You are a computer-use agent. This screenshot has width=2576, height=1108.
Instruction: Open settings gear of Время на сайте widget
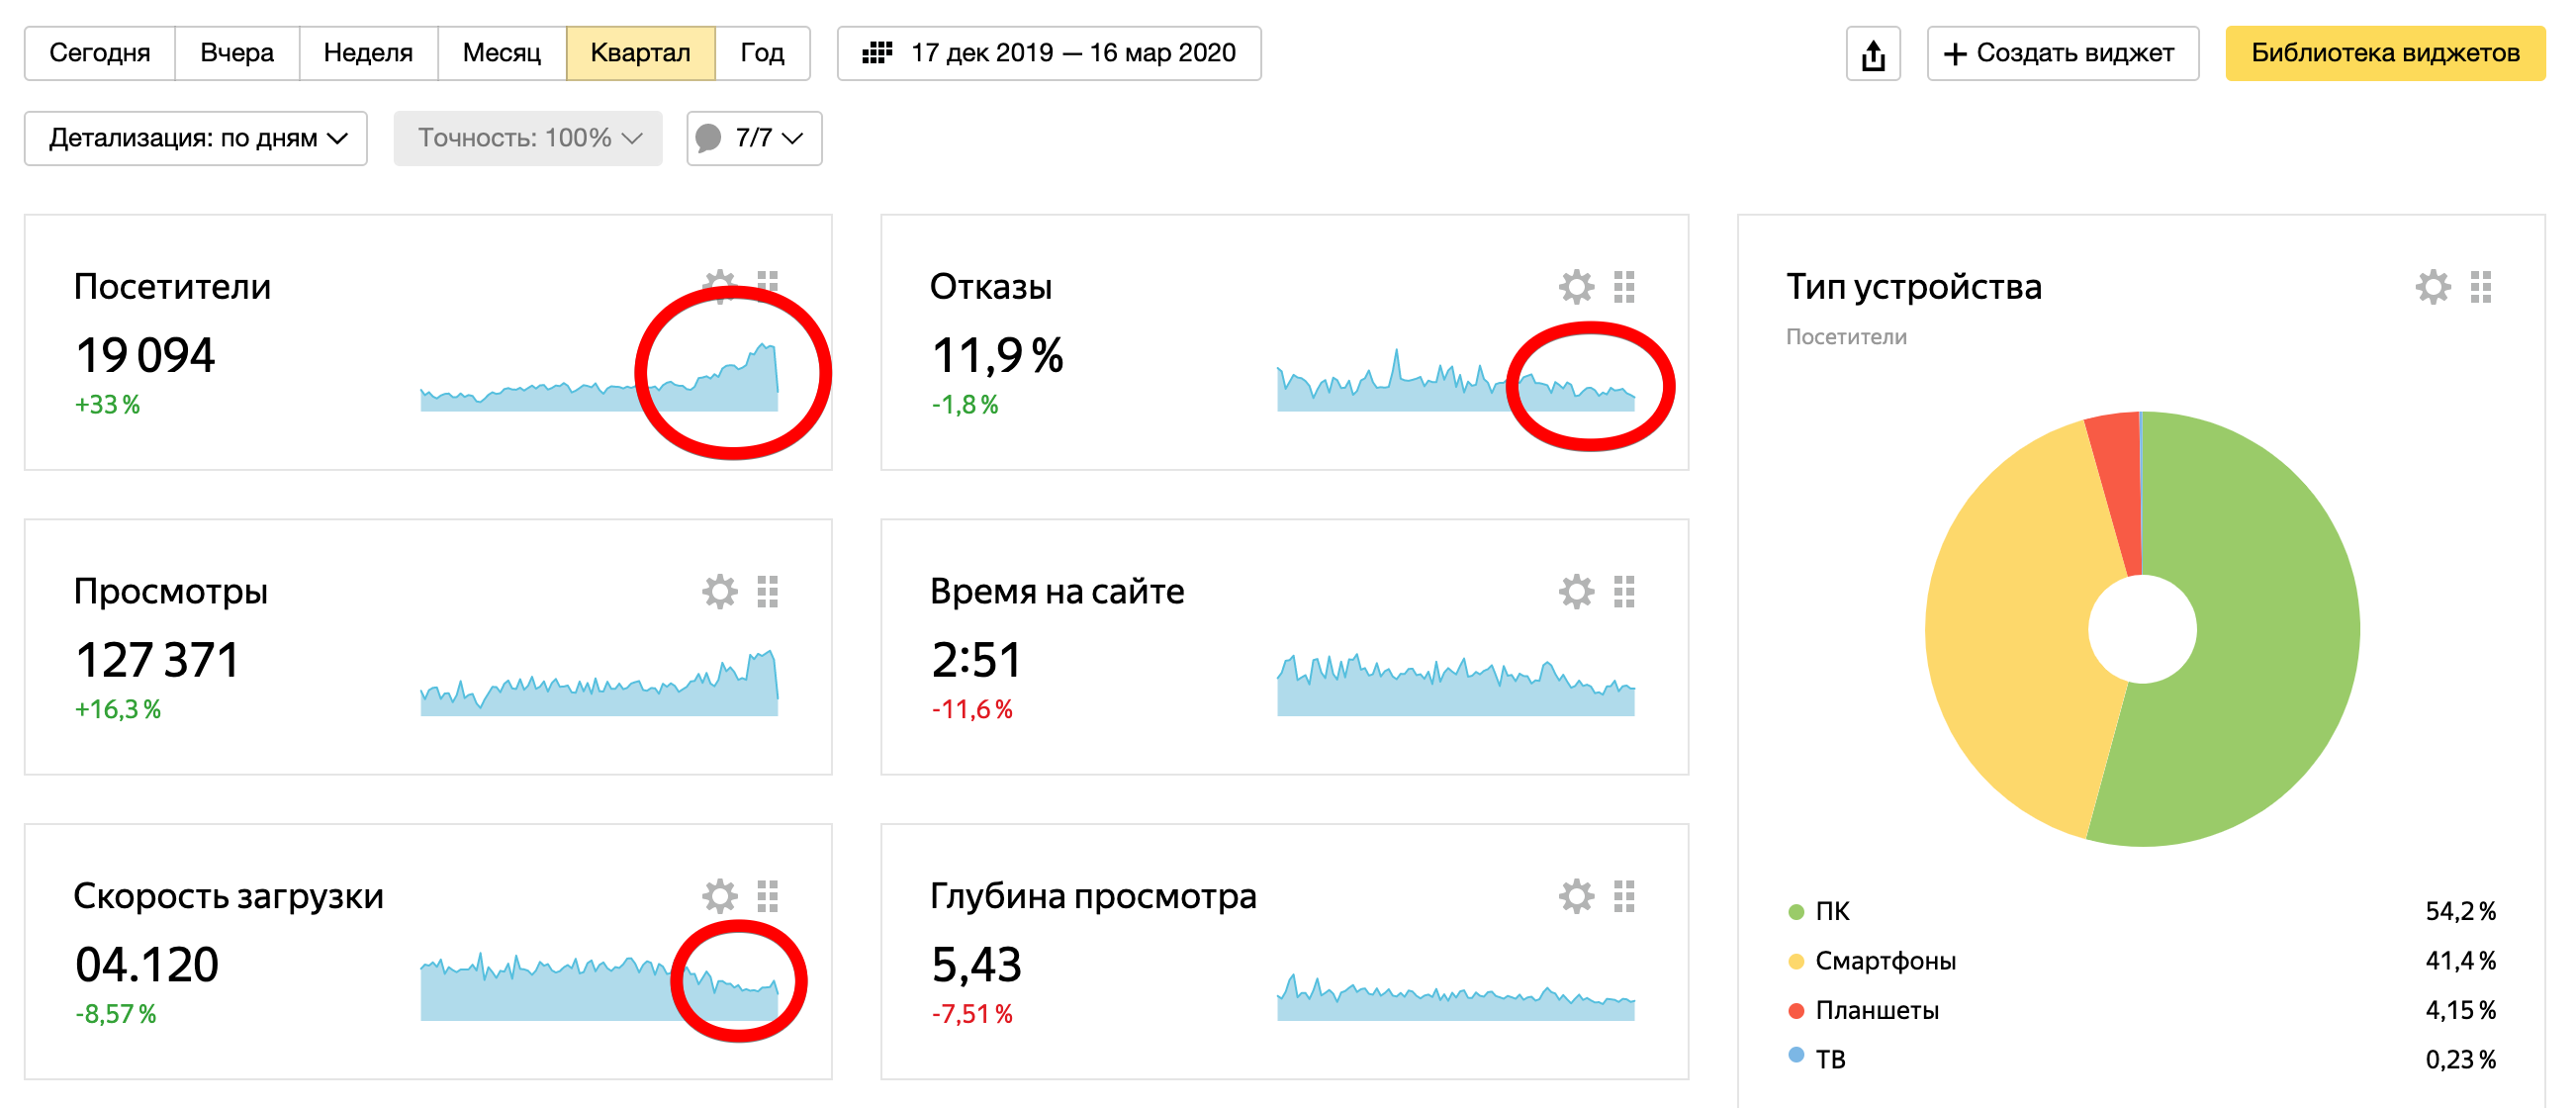tap(1576, 592)
